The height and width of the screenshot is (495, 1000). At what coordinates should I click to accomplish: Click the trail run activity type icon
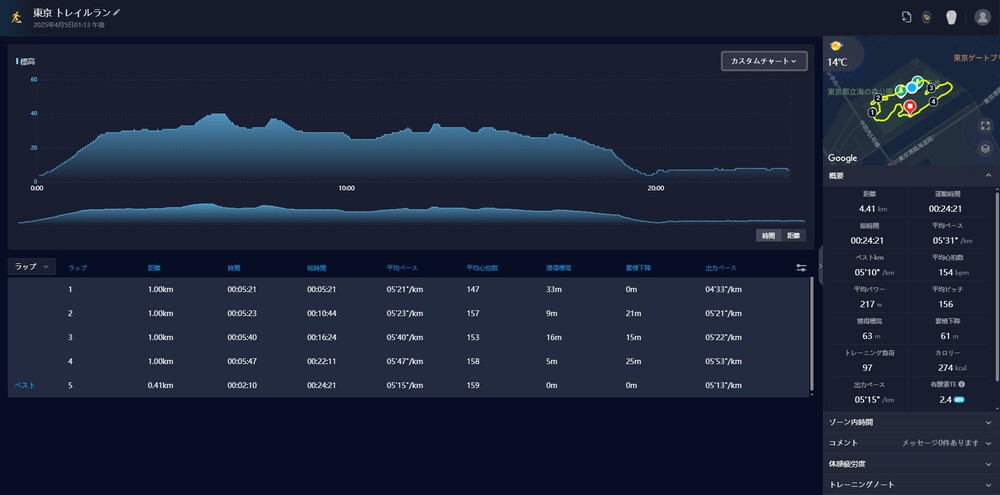[16, 17]
